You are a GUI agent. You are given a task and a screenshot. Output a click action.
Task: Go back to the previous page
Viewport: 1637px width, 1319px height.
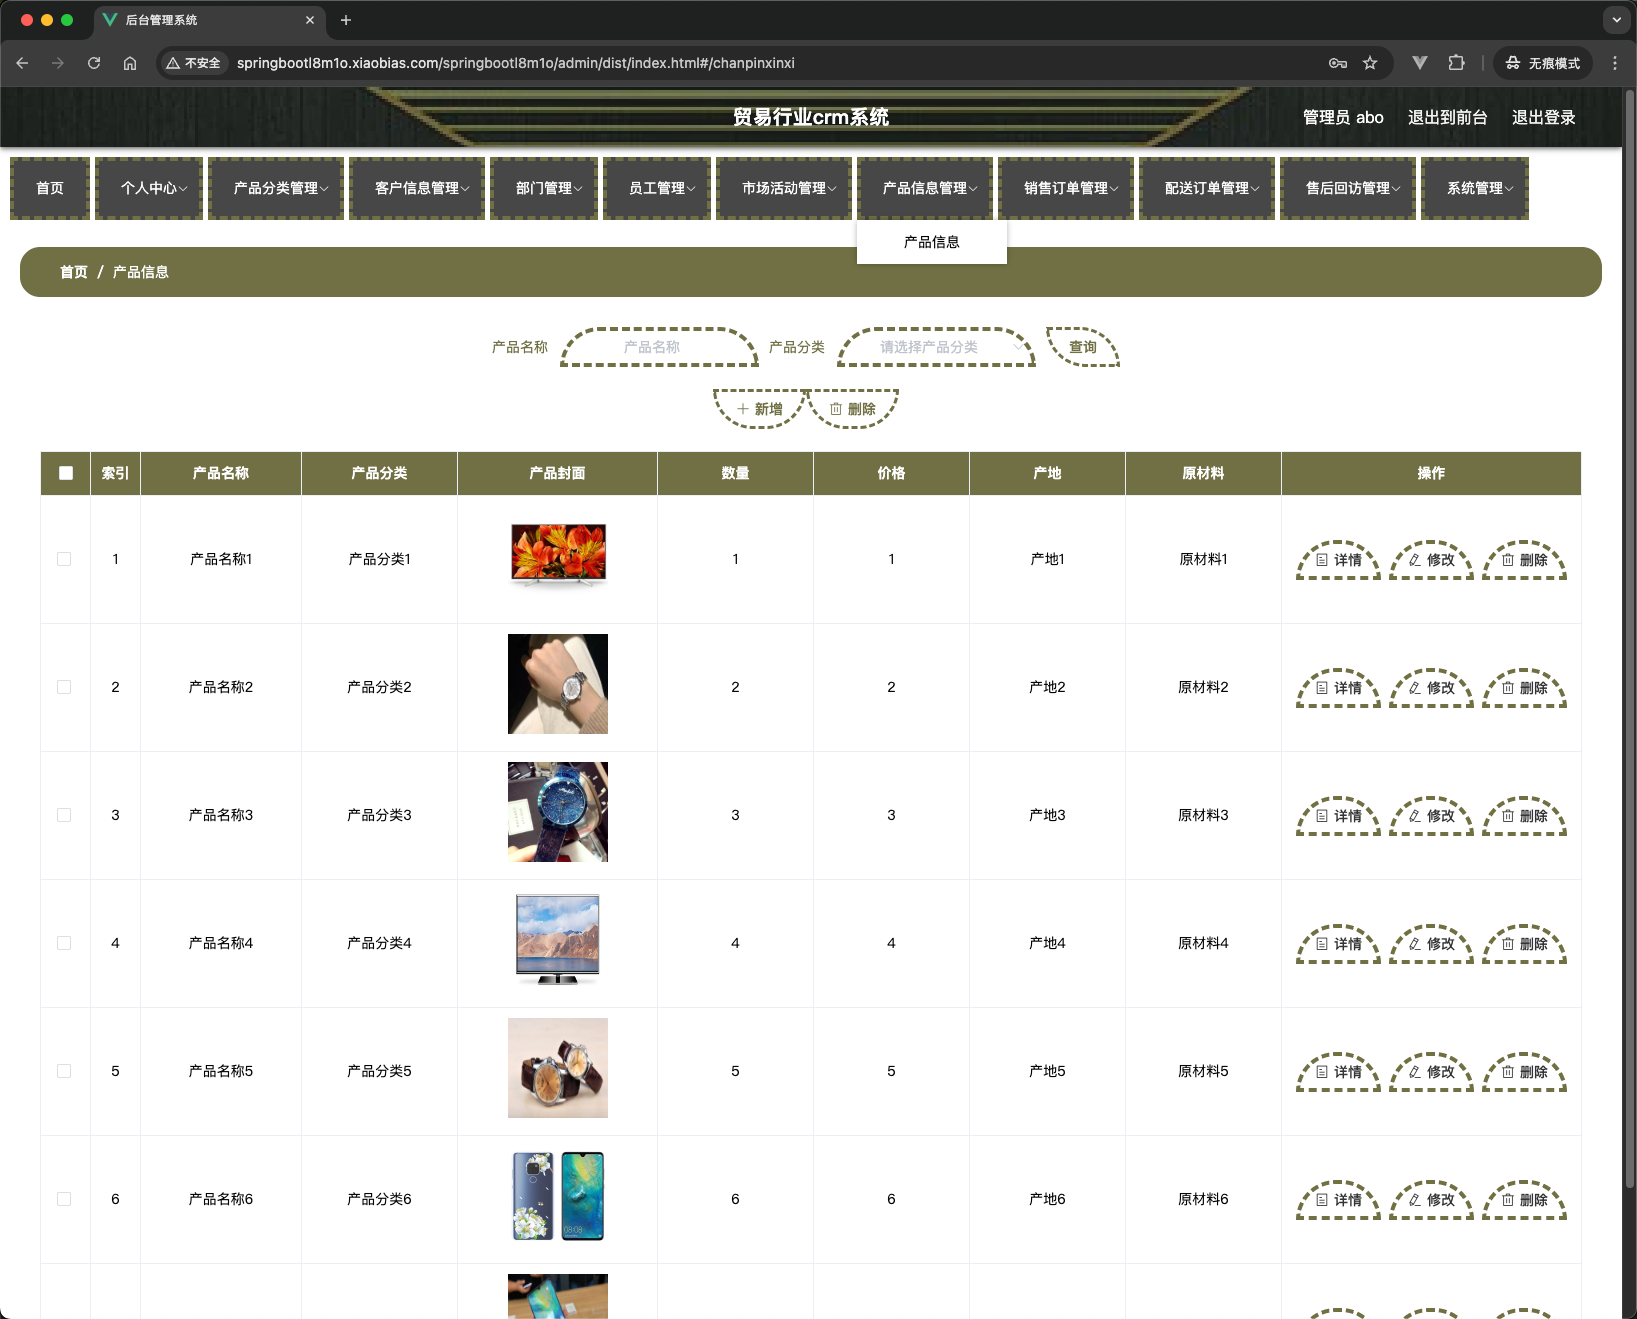click(x=22, y=63)
